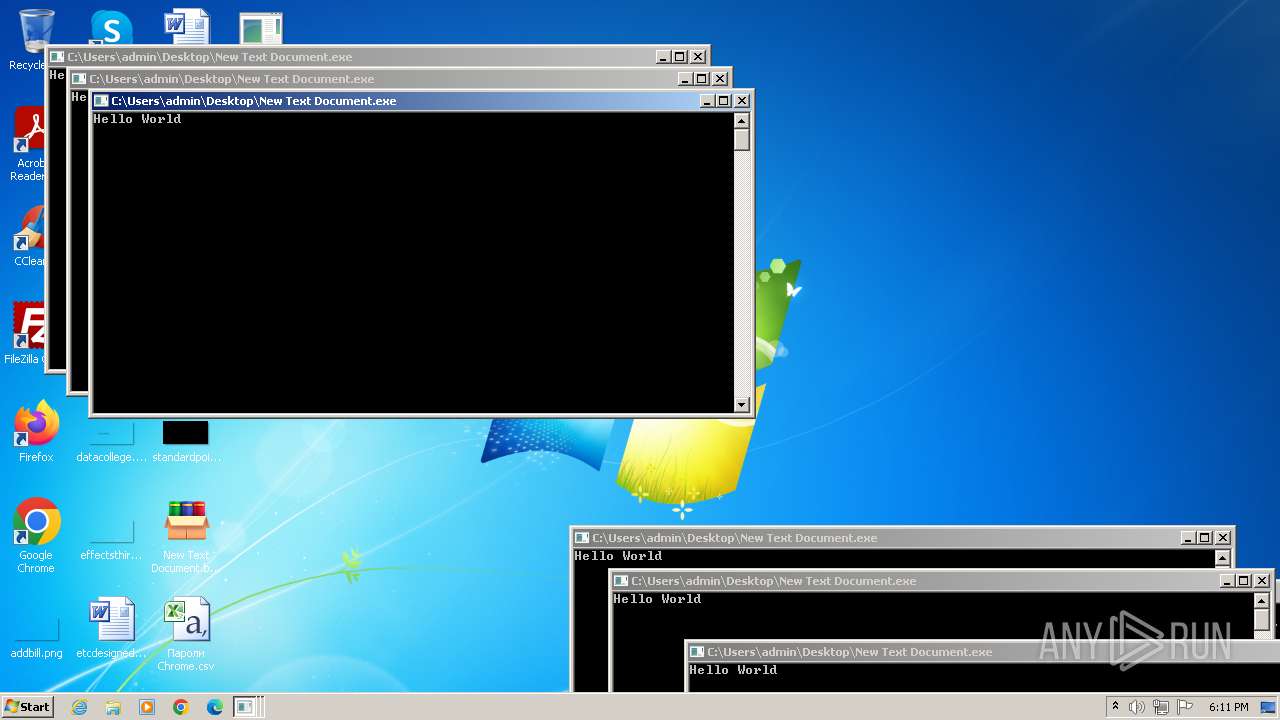Maximize the active console window
Image resolution: width=1280 pixels, height=720 pixels.
pos(724,101)
